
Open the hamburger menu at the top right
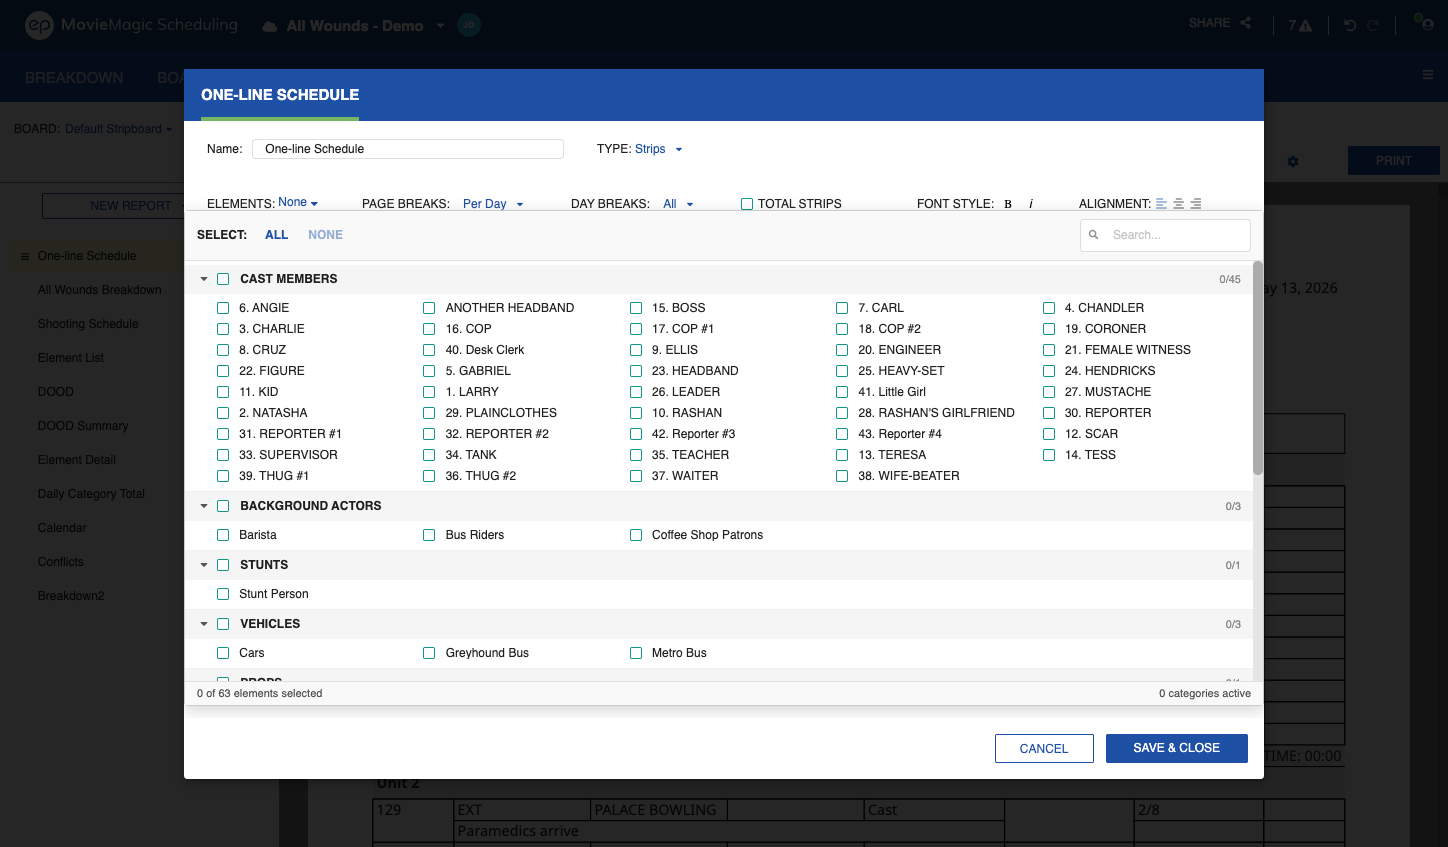[x=1428, y=75]
